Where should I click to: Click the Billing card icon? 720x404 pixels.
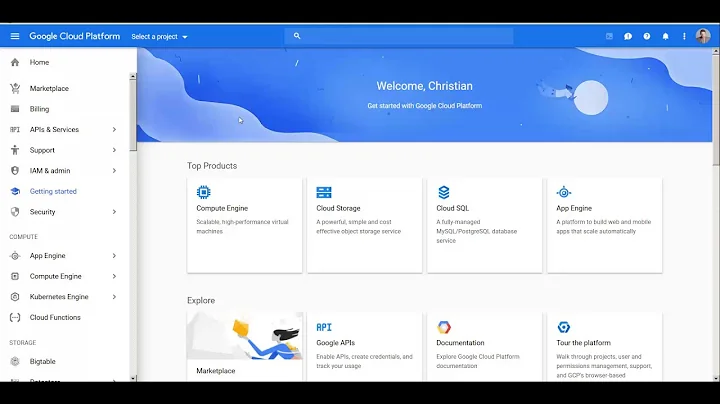click(15, 109)
